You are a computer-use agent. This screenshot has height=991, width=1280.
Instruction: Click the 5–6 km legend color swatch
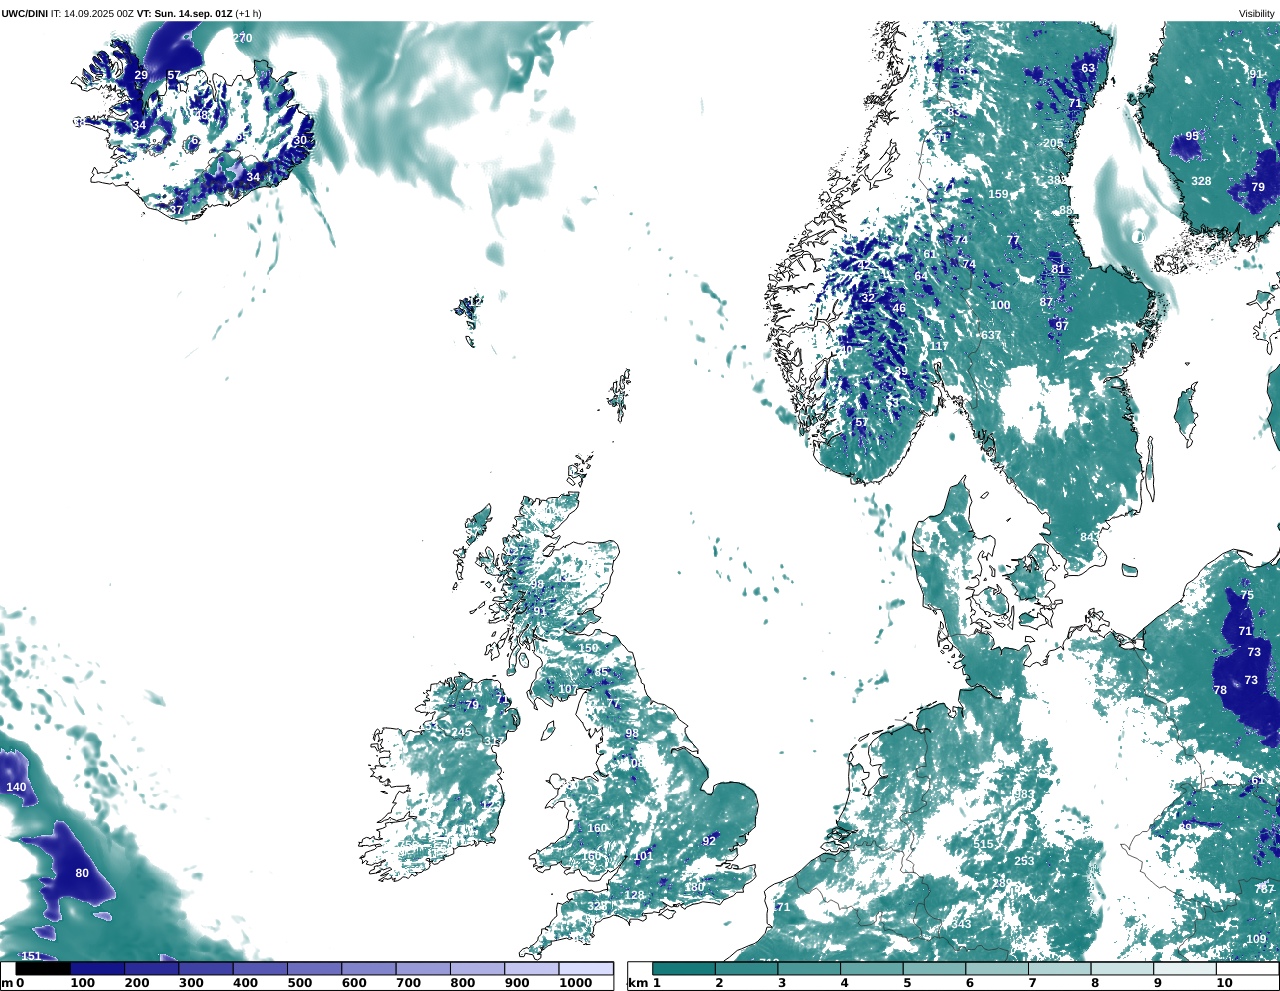pos(934,969)
